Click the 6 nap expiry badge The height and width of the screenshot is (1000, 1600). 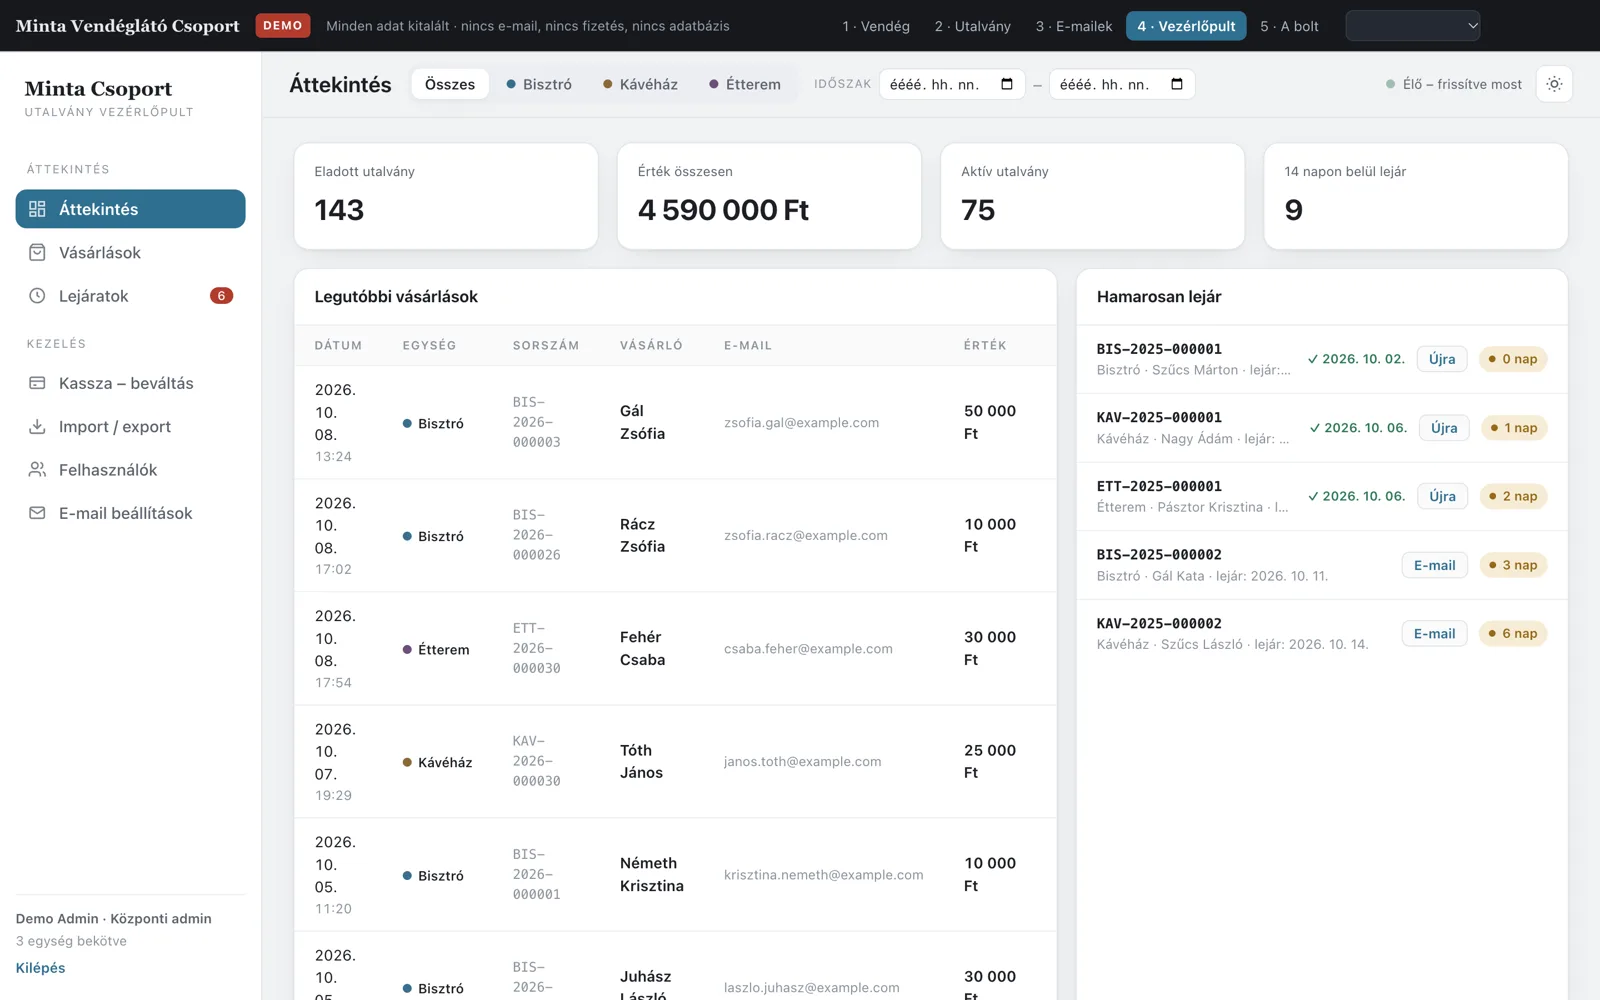1513,634
